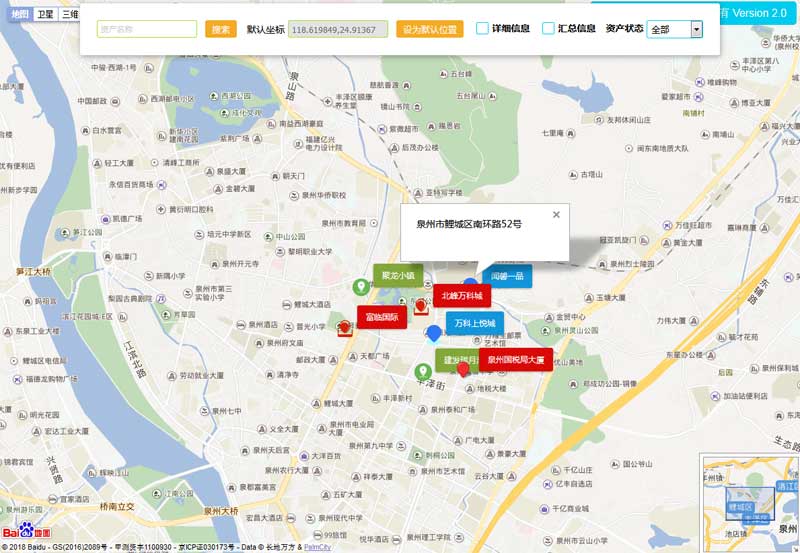This screenshot has height=553, width=800.
Task: Switch to the 卫星 satellite view tab
Action: (45, 14)
